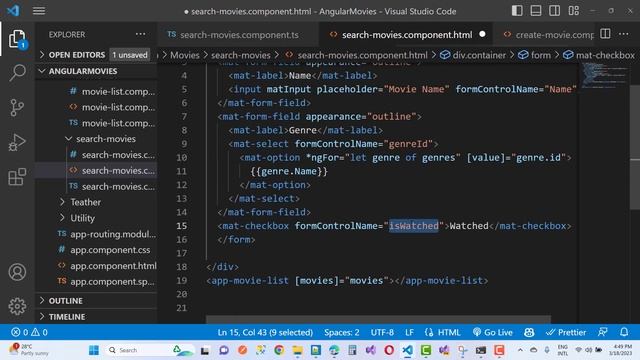Image resolution: width=640 pixels, height=360 pixels.
Task: Open app.component.css file
Action: [110, 250]
